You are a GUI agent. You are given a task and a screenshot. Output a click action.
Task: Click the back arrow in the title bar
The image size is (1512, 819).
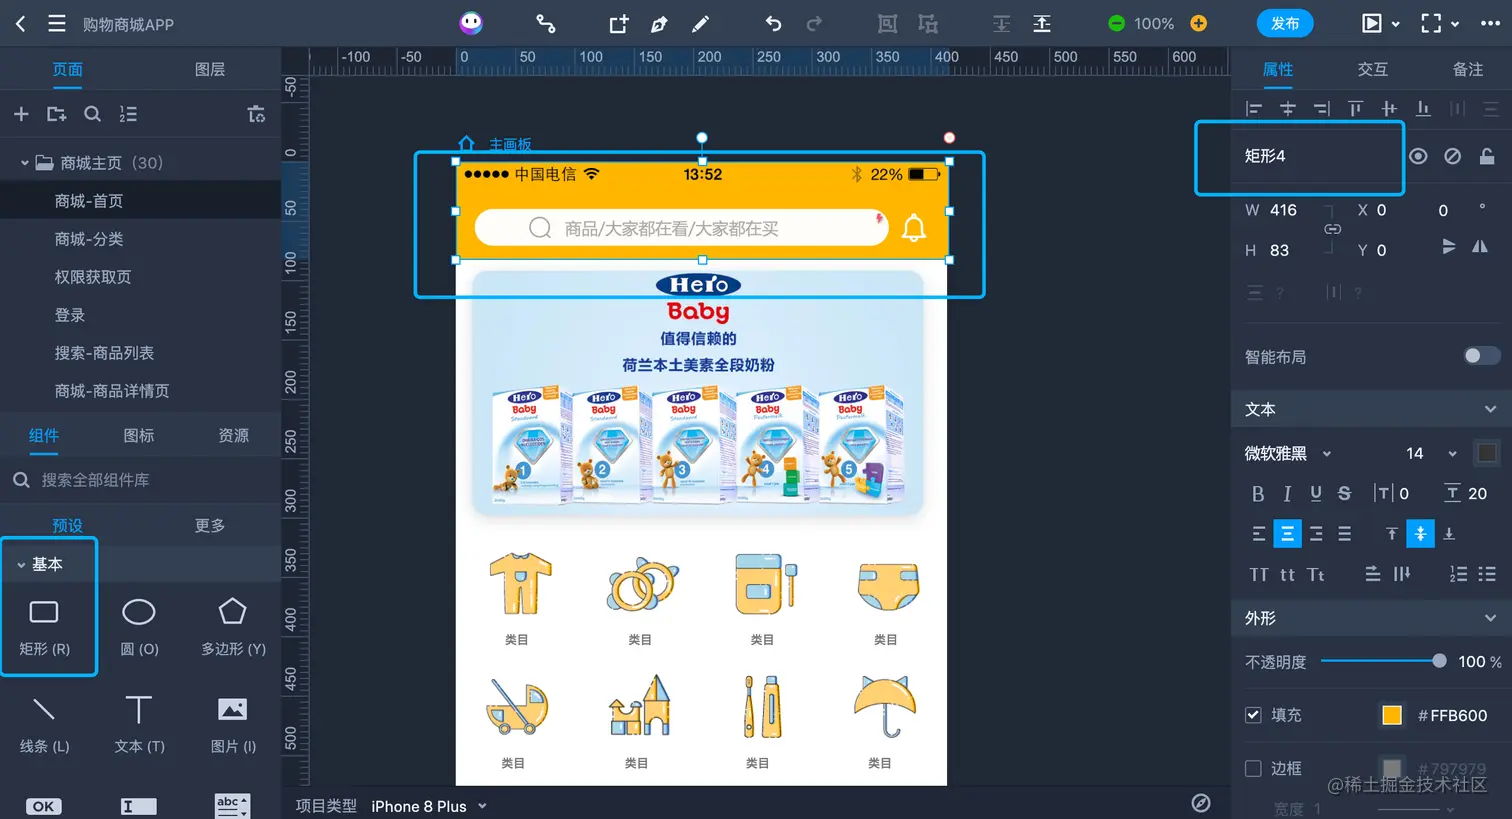[x=20, y=23]
